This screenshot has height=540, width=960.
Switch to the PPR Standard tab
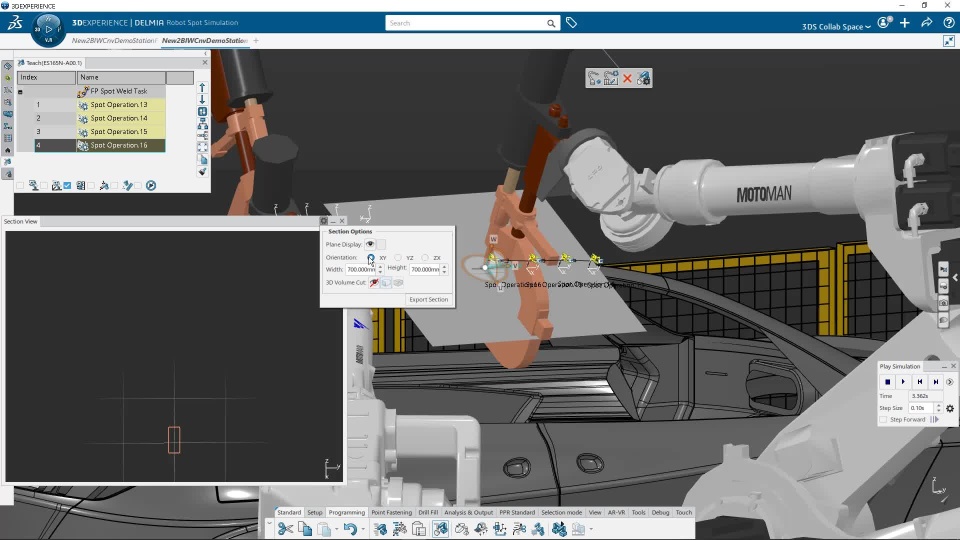(517, 512)
